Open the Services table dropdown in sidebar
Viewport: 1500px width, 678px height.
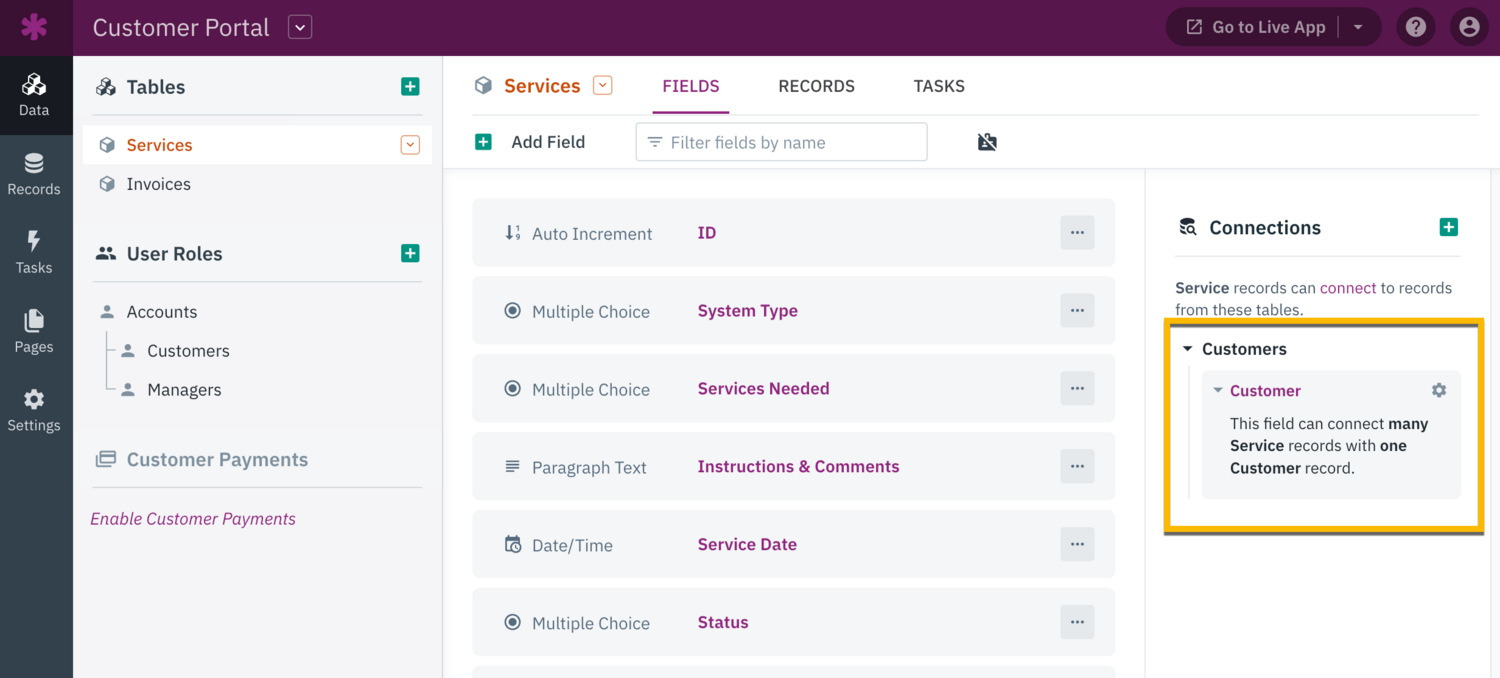tap(410, 145)
